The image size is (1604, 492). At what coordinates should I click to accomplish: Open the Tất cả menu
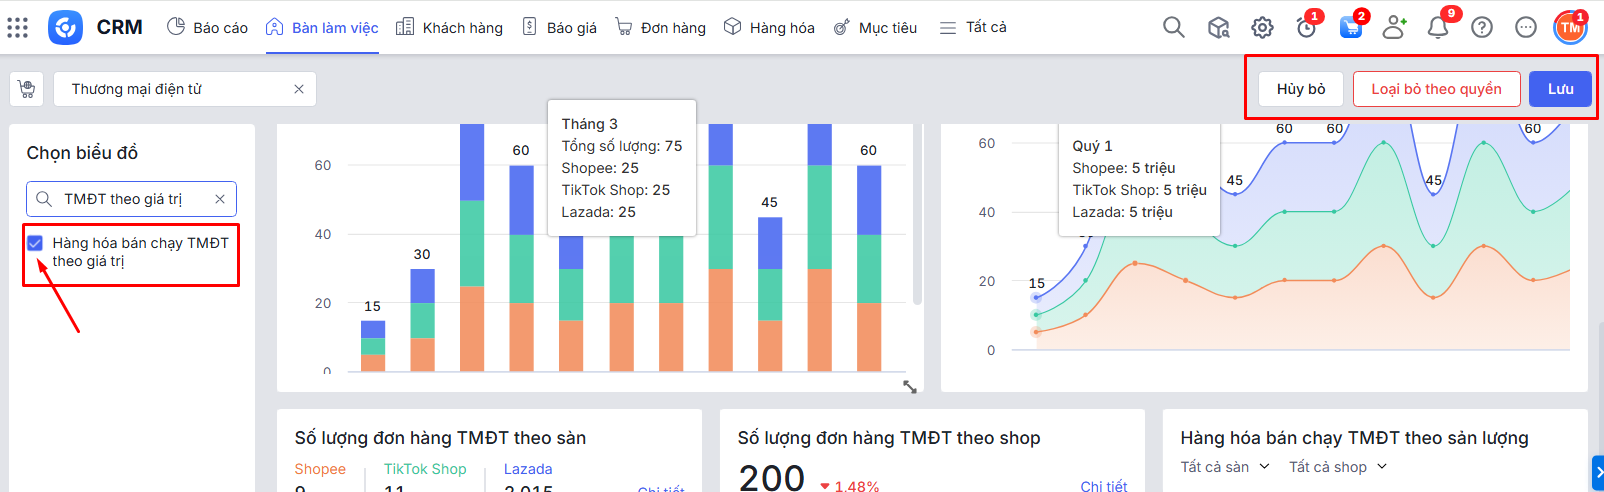click(973, 28)
